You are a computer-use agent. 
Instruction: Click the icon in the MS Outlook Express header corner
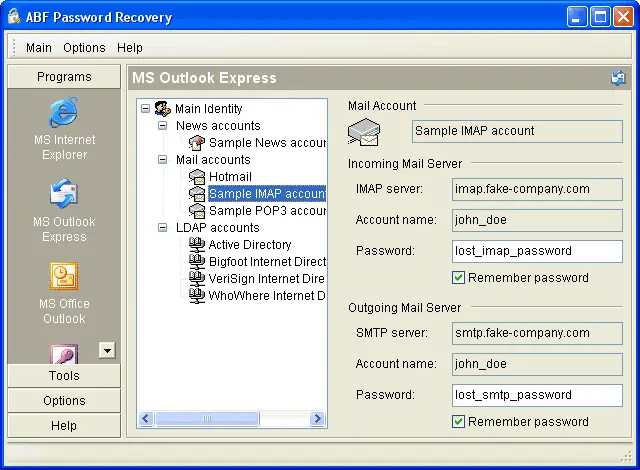[618, 78]
